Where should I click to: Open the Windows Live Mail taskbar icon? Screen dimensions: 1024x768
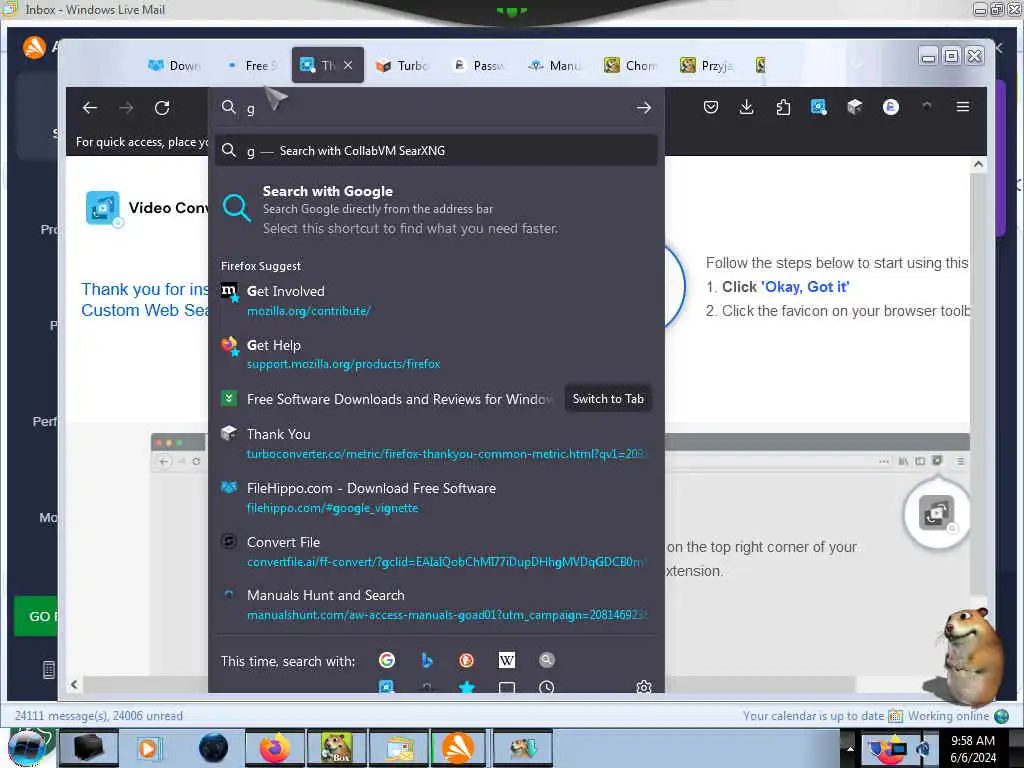pos(400,748)
